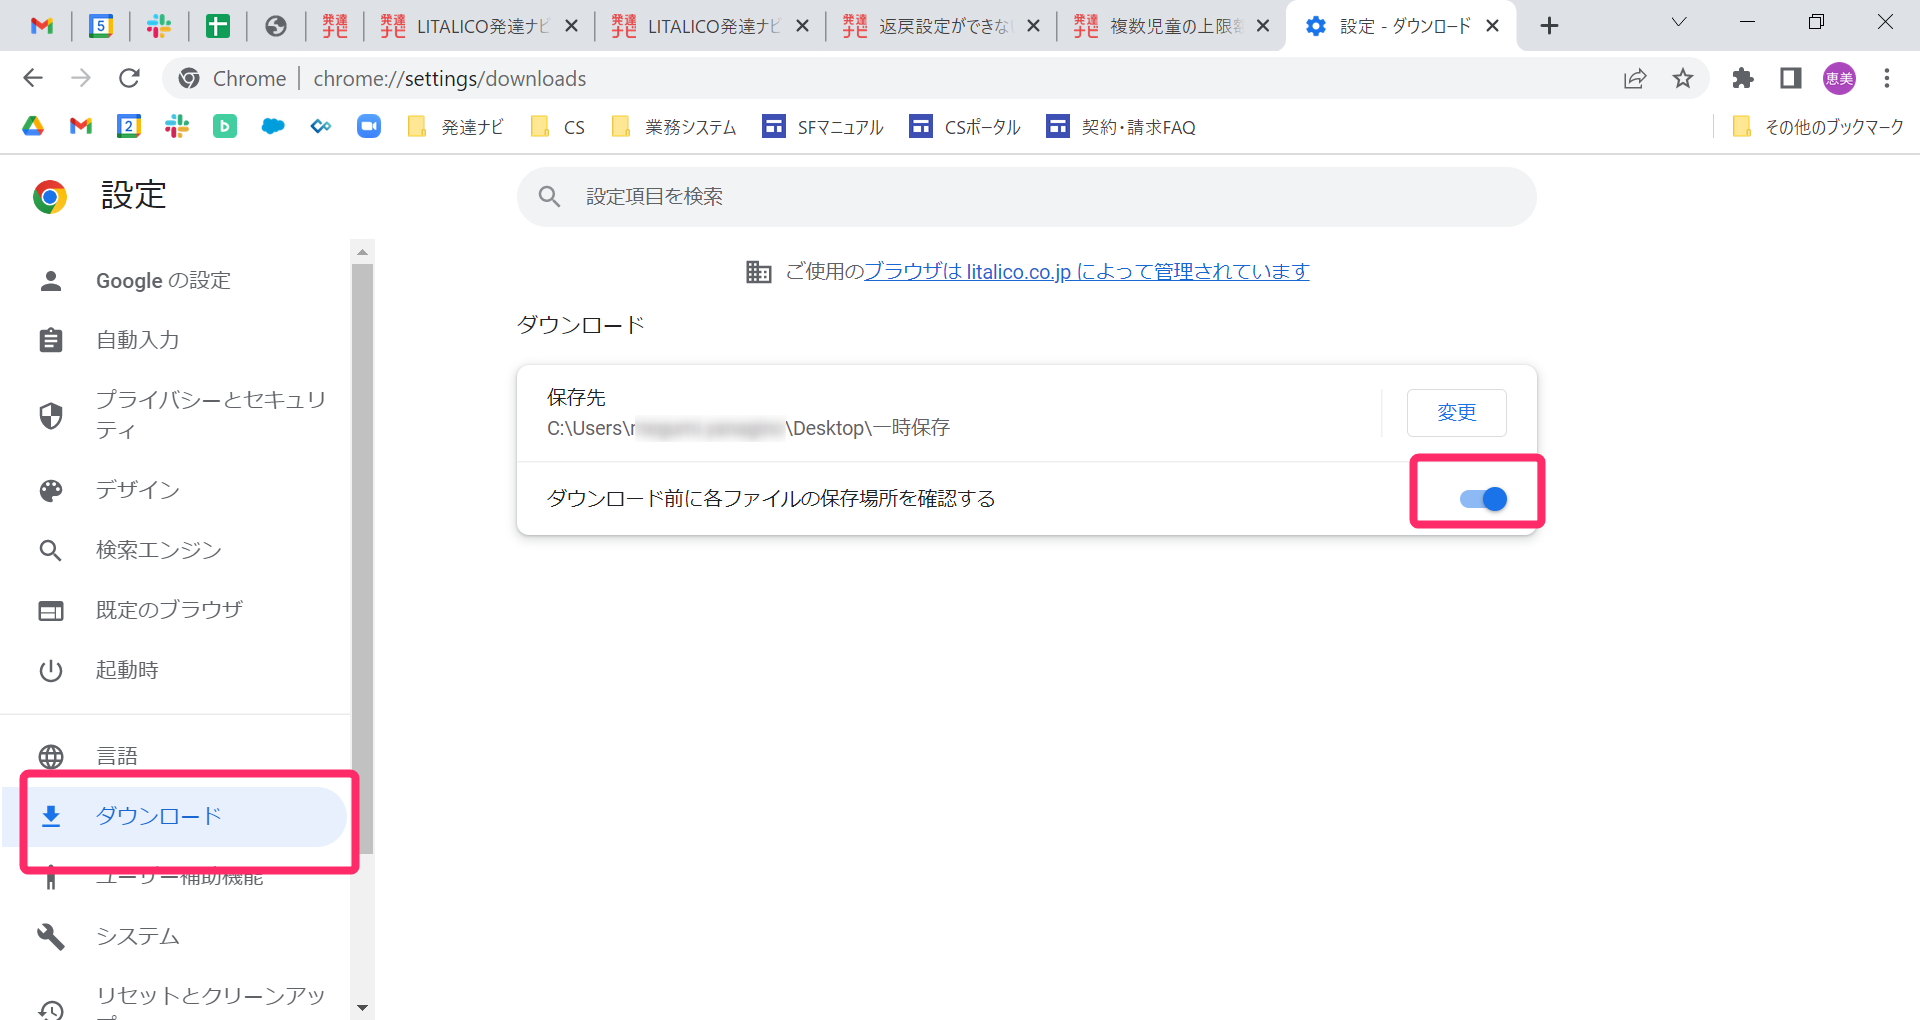The image size is (1920, 1020).
Task: Expand the 発達ナビ bookmark folder
Action: point(456,127)
